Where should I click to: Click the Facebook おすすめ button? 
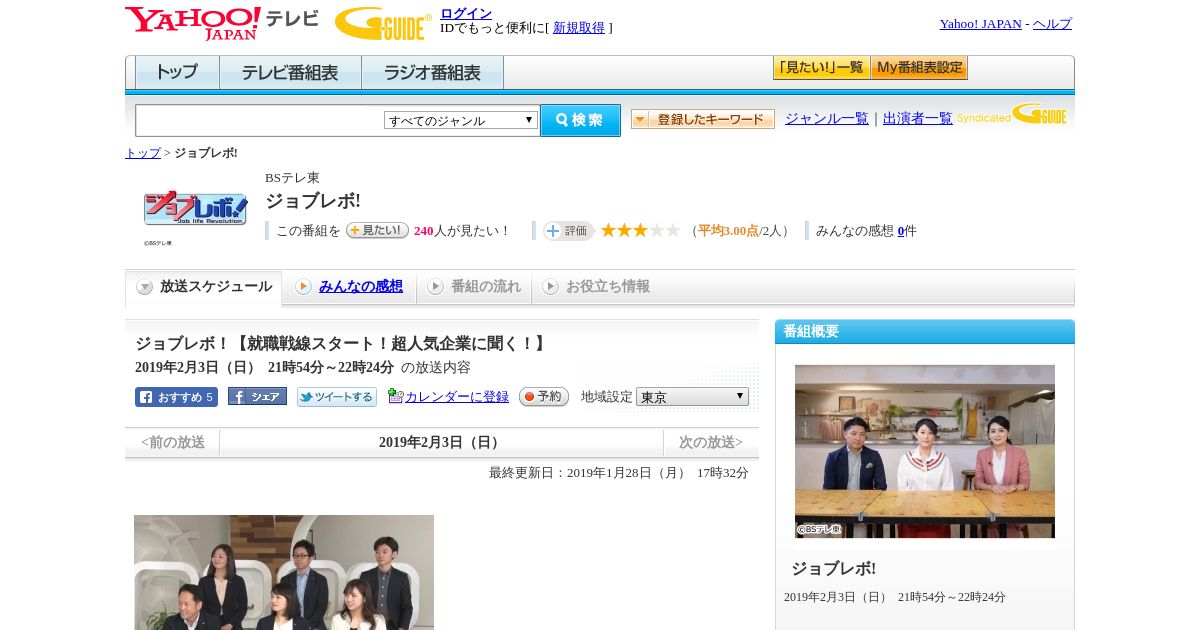point(176,397)
